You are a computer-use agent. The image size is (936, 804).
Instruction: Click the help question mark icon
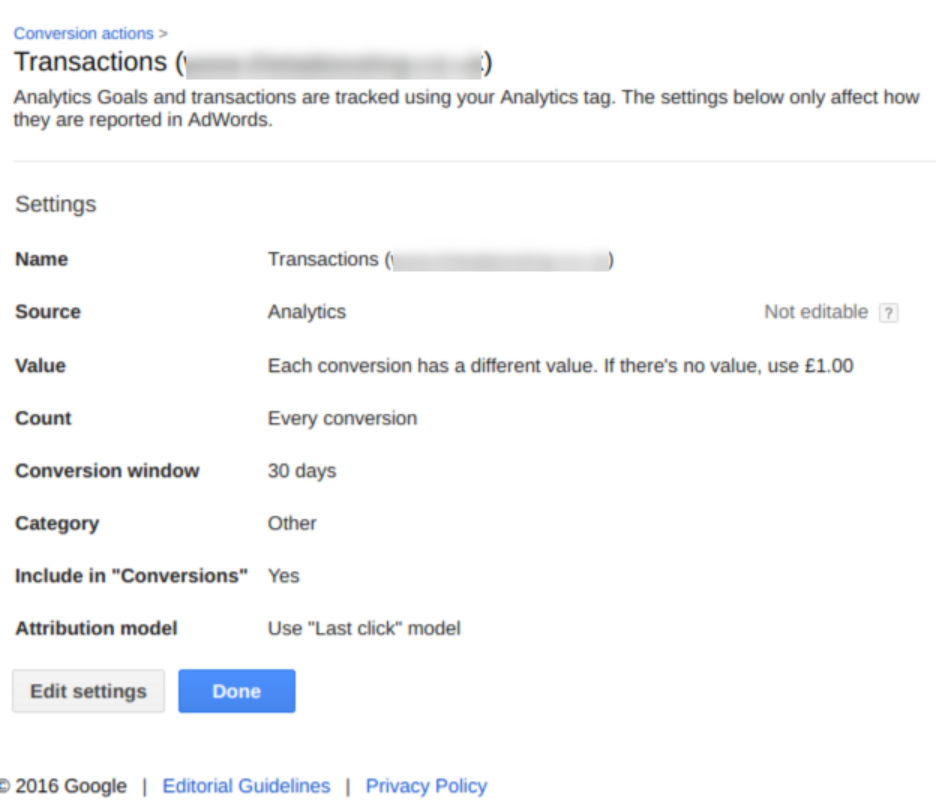click(888, 313)
